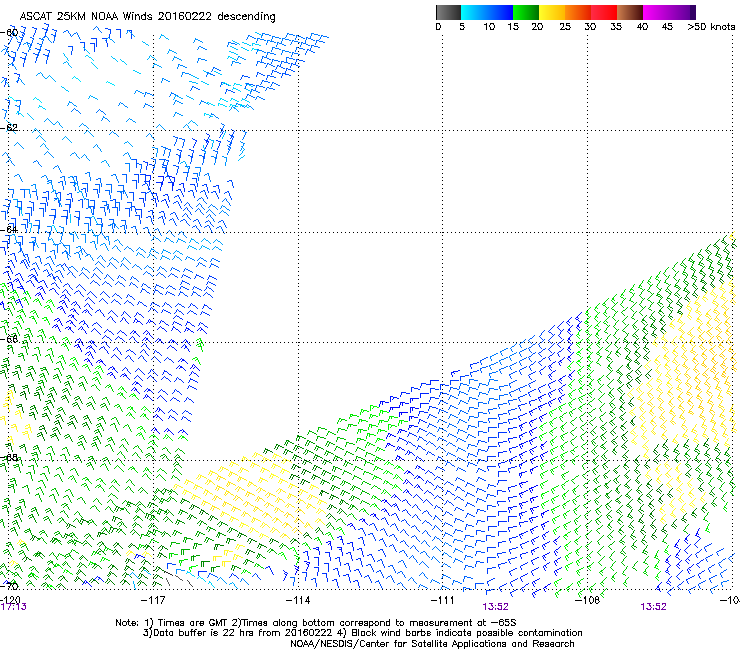Click the cyan 5-10 knots legend segment
Screen dimensions: 740x650
click(474, 12)
